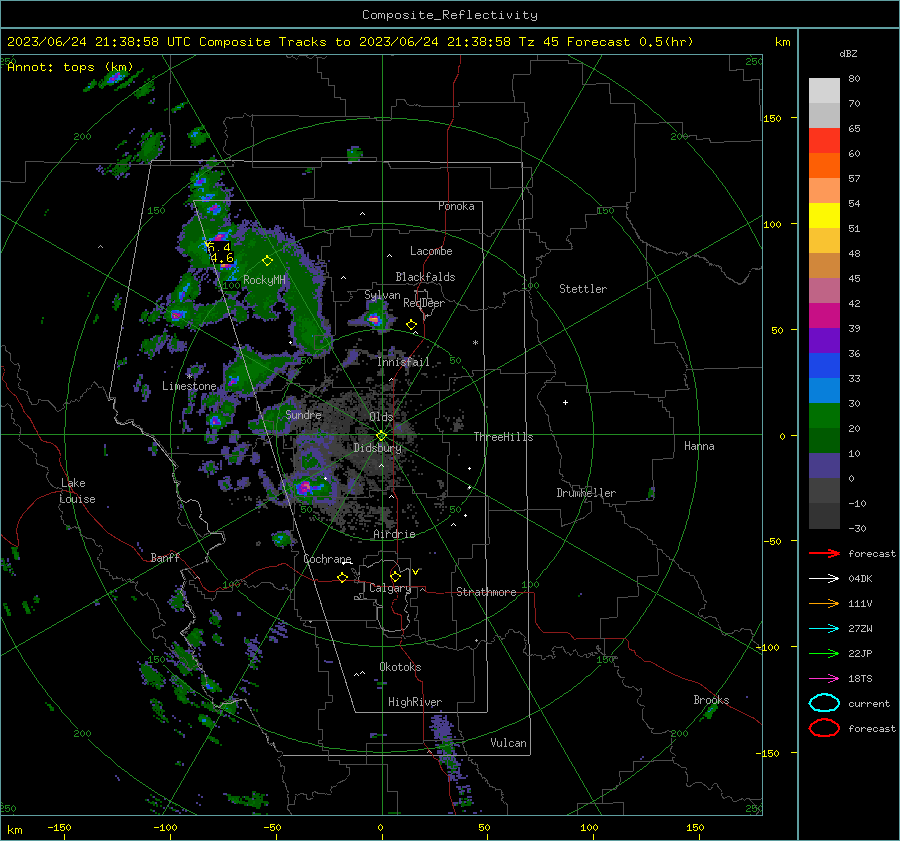Select the light gray 80 dBZ swatch

tap(824, 90)
